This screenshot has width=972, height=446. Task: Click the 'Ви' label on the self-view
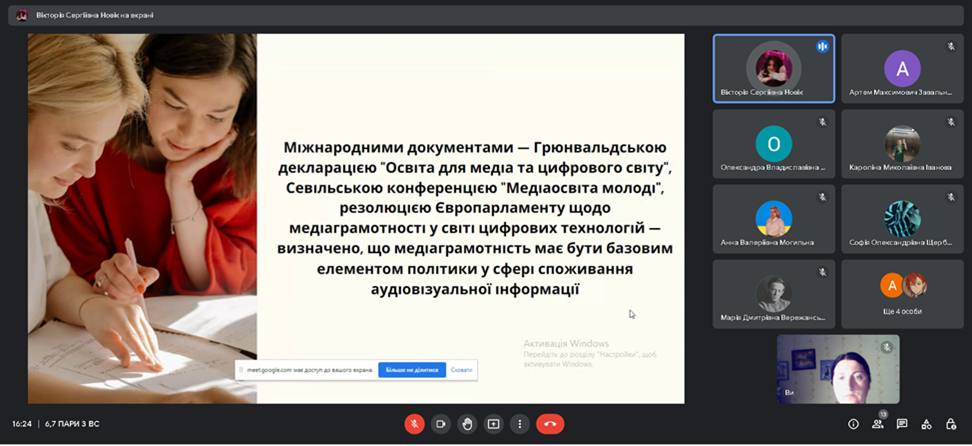click(x=787, y=393)
